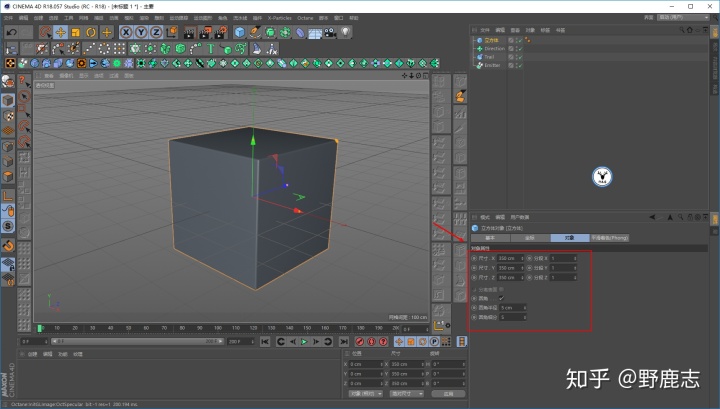Switch to the 对象 tab in attributes
The height and width of the screenshot is (409, 720).
(x=569, y=238)
